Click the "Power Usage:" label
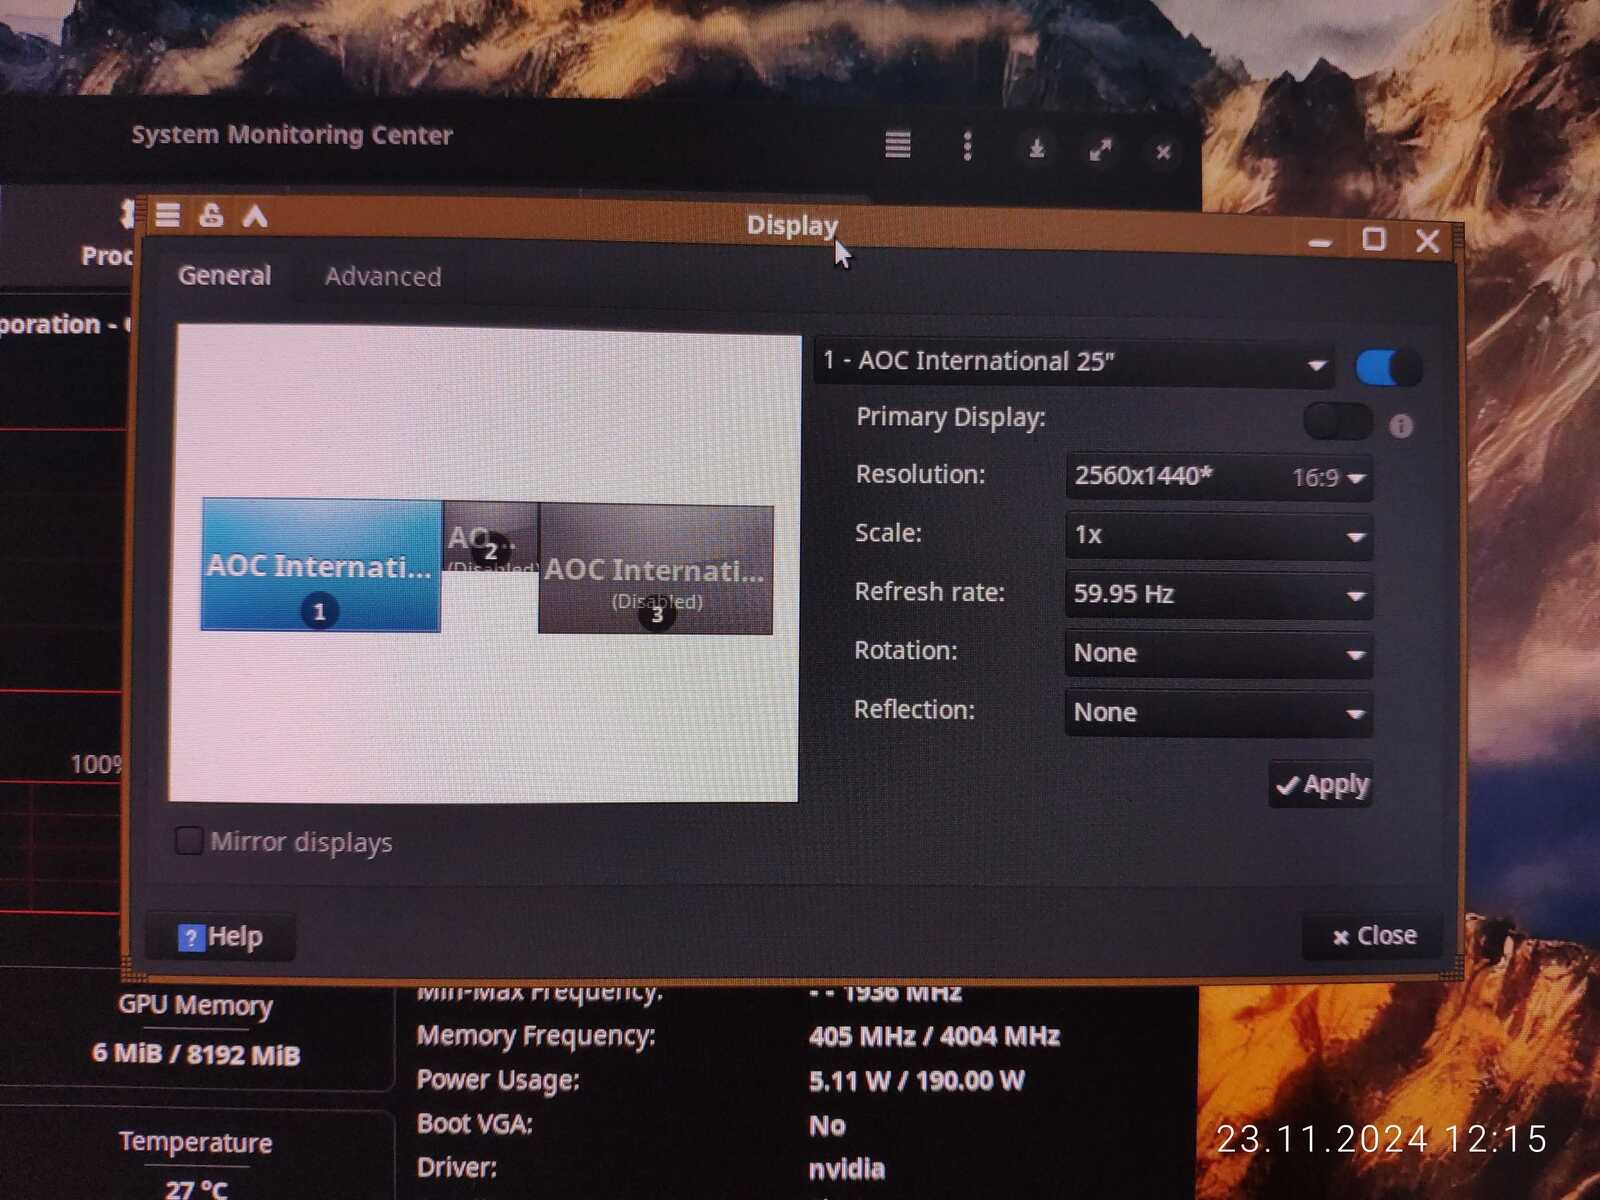 pyautogui.click(x=498, y=1080)
